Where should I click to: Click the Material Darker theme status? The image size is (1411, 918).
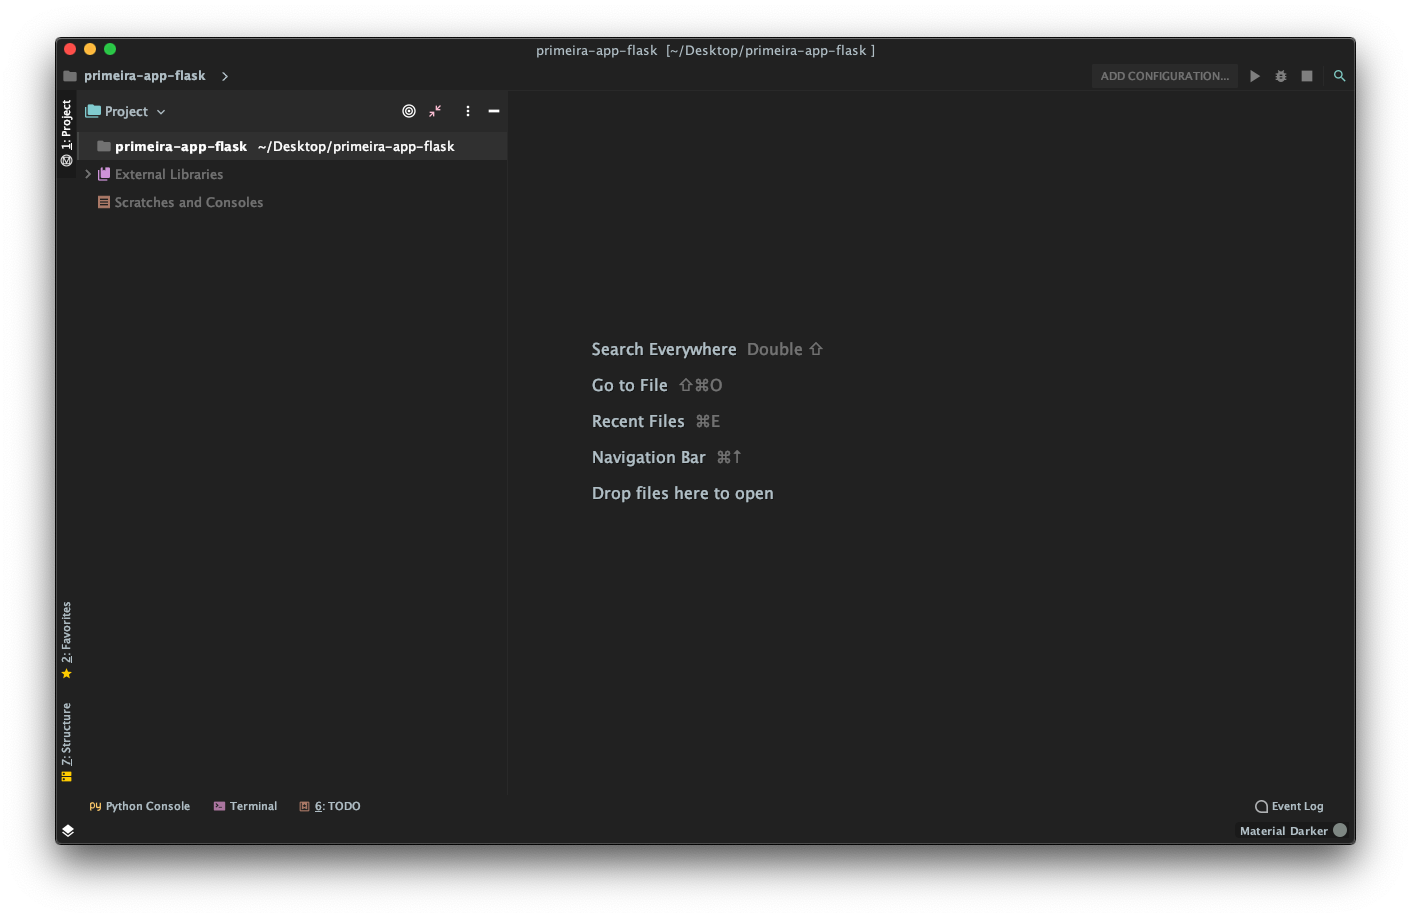click(x=1284, y=831)
